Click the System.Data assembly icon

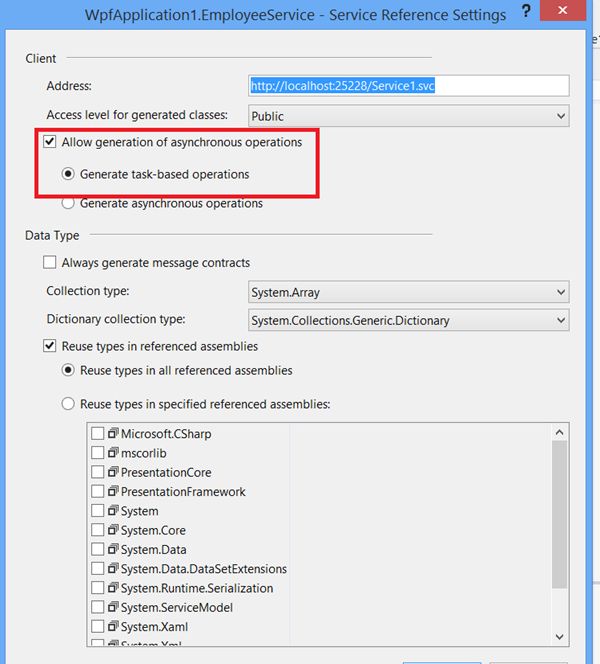coord(113,549)
